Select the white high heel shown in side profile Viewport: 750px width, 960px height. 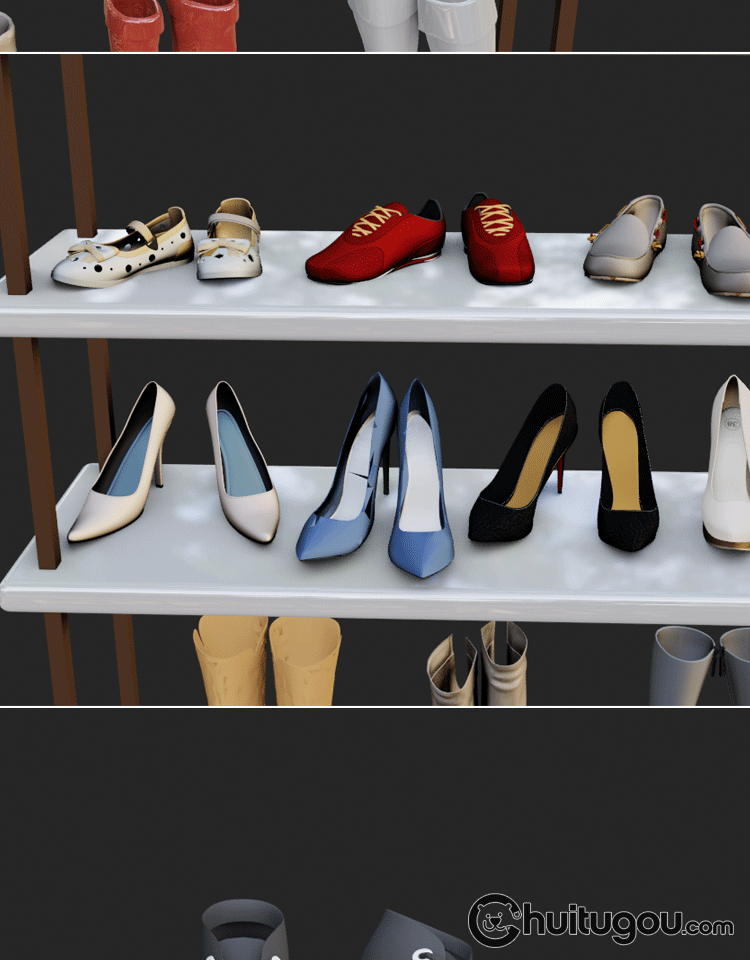pyautogui.click(x=121, y=462)
